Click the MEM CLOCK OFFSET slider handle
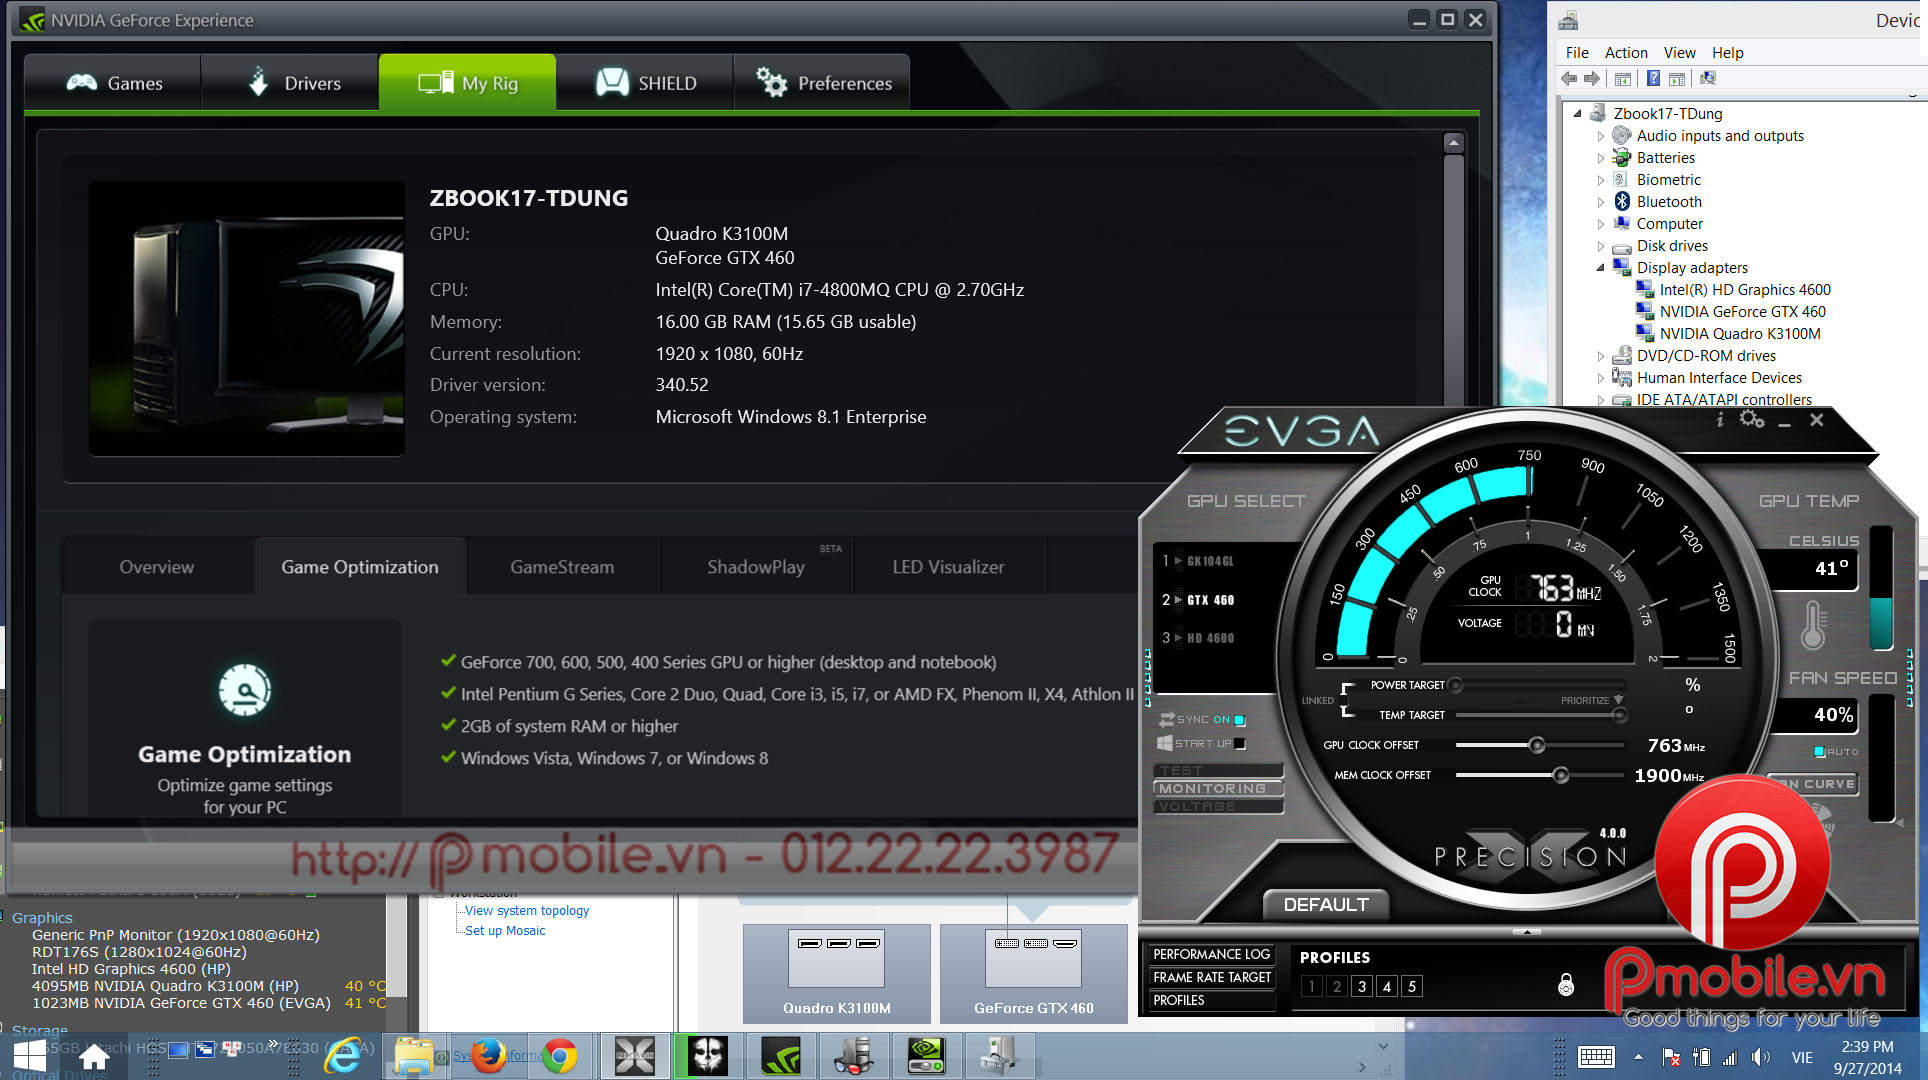The width and height of the screenshot is (1928, 1080). 1560,775
